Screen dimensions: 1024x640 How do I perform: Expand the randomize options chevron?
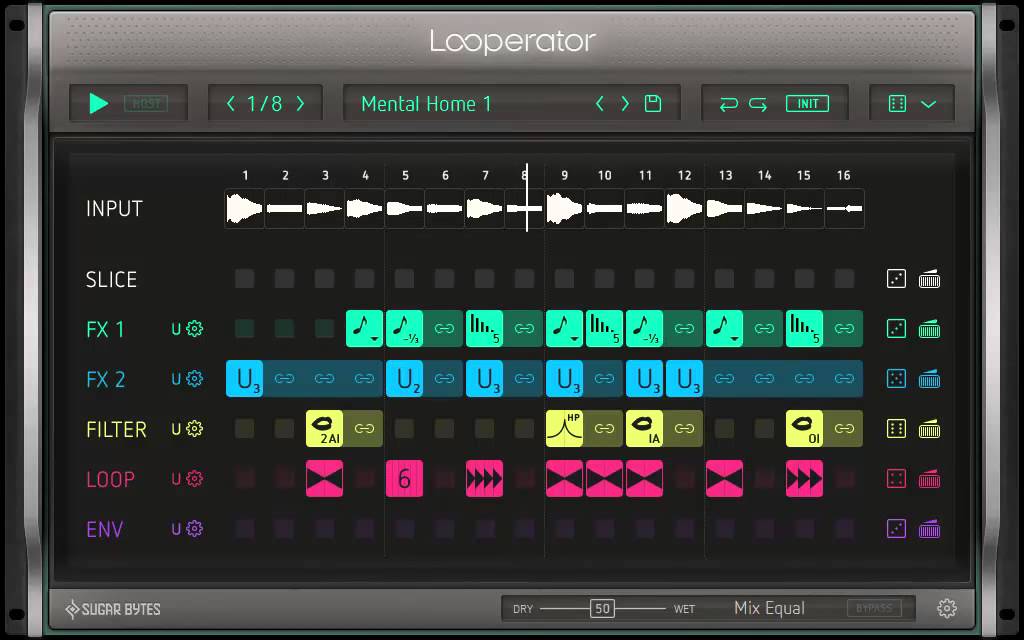pyautogui.click(x=929, y=104)
